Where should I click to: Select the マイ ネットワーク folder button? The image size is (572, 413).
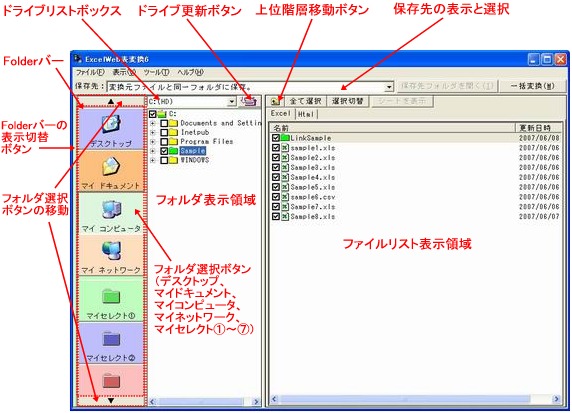tap(111, 255)
